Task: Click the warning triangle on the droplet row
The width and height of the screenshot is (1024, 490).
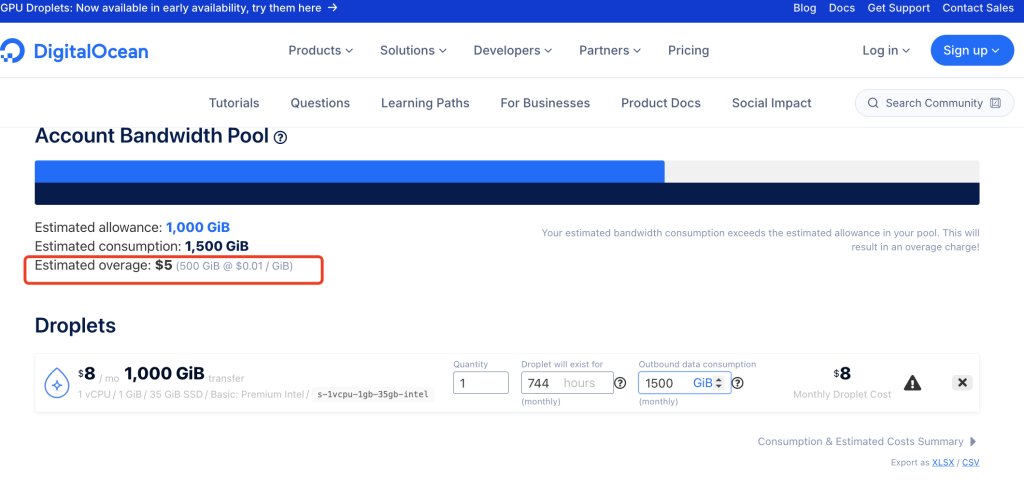Action: click(x=912, y=383)
